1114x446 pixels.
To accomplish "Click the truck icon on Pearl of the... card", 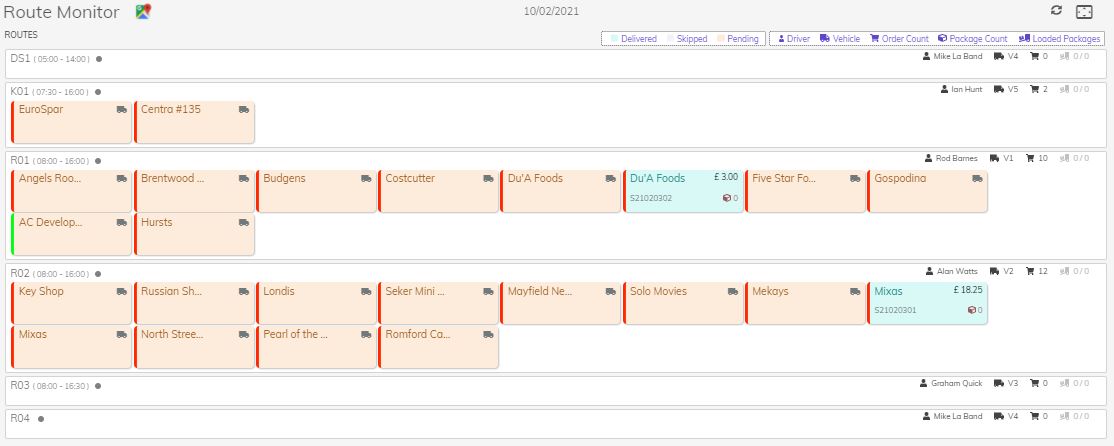I will [366, 334].
